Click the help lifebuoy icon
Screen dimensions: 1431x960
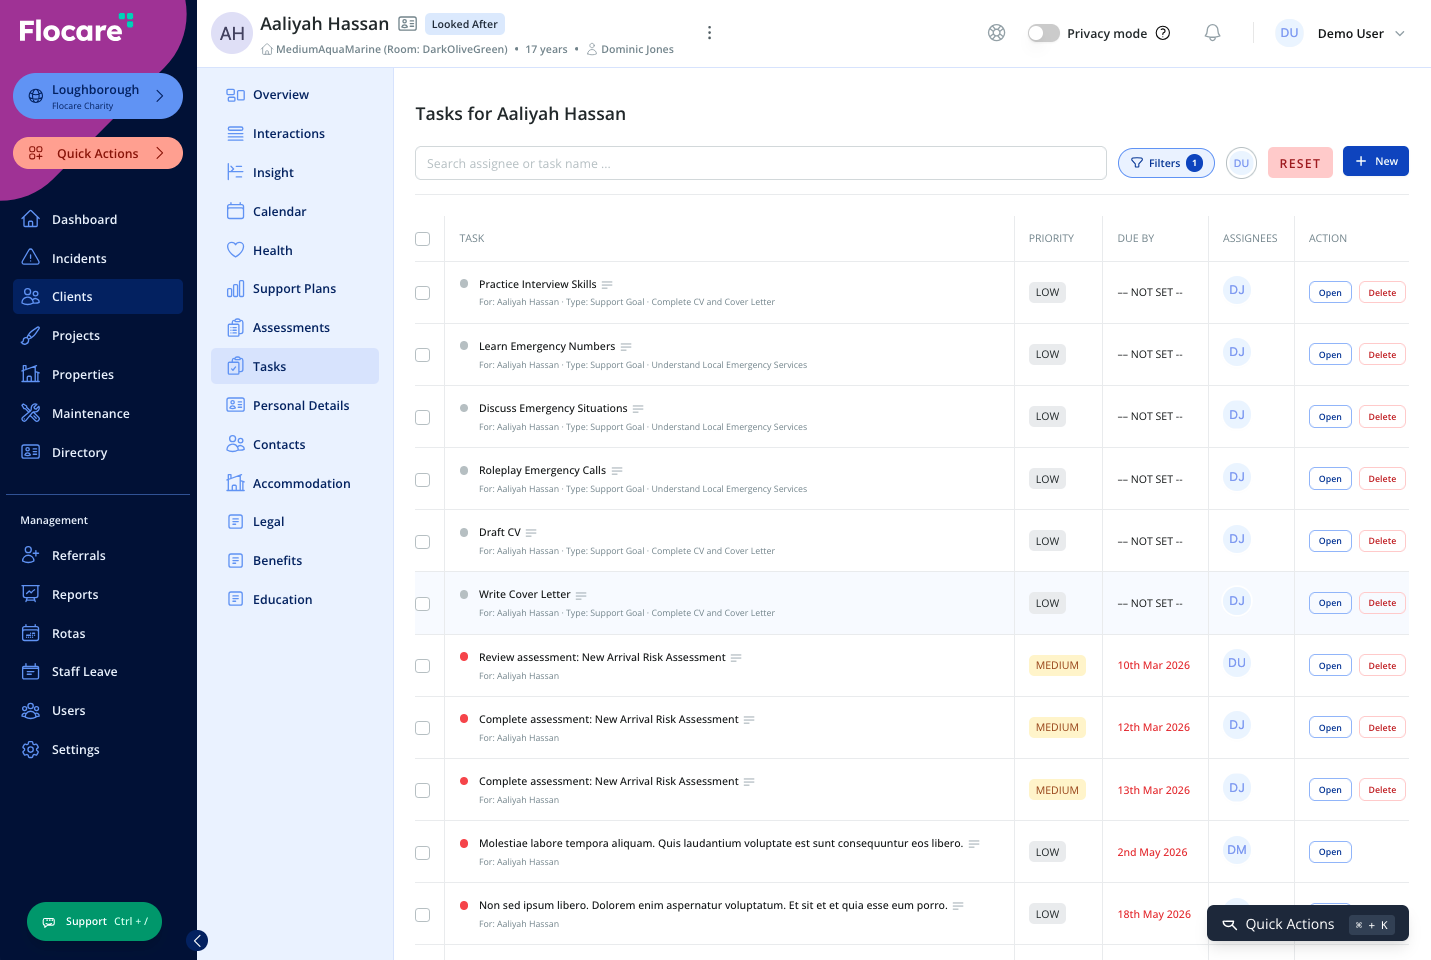click(996, 33)
